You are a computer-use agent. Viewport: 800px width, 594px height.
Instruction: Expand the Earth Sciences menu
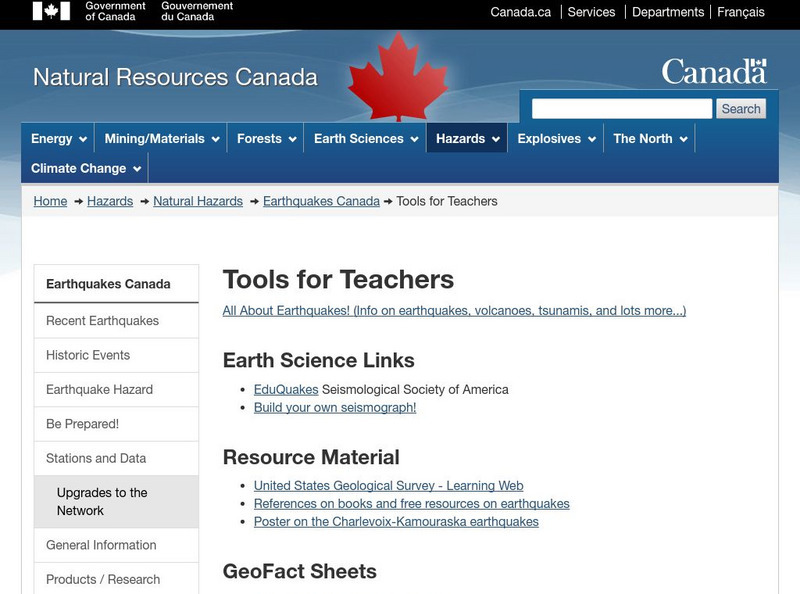click(x=365, y=138)
